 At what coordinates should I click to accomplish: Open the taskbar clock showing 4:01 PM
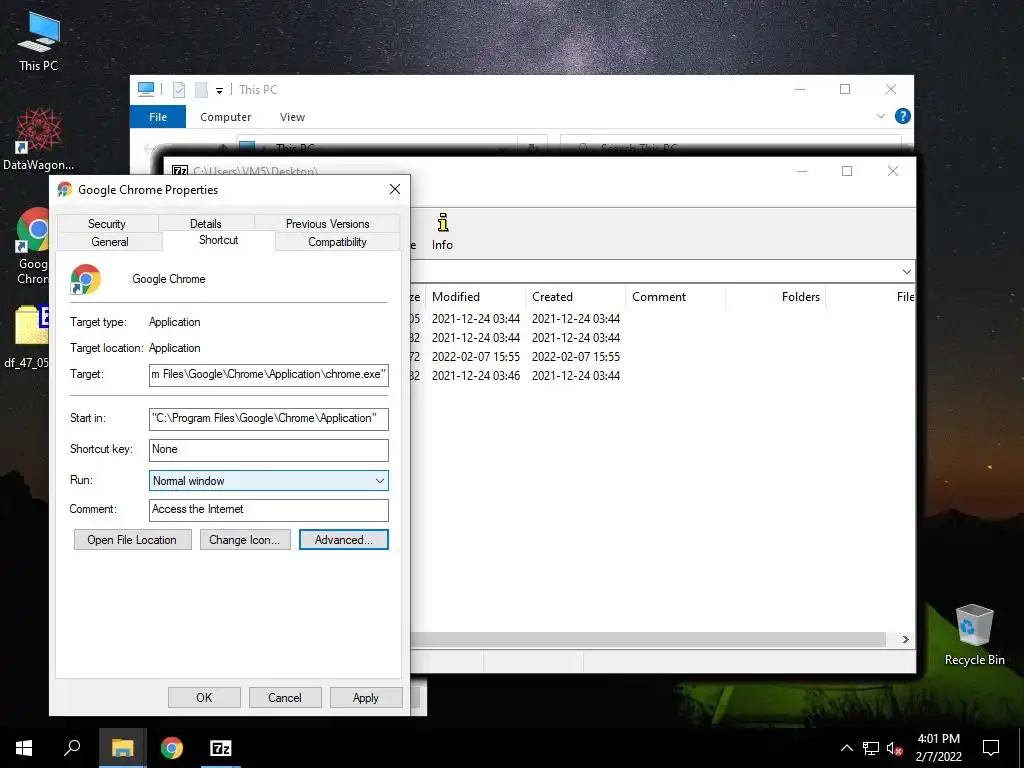pos(938,748)
